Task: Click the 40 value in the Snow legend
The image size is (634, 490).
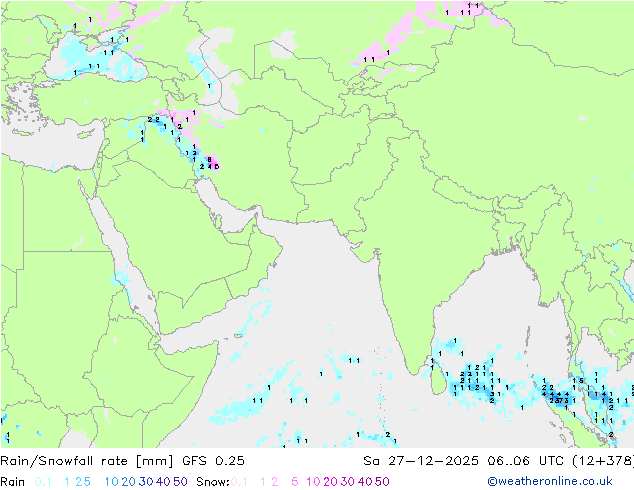Action: [365, 482]
